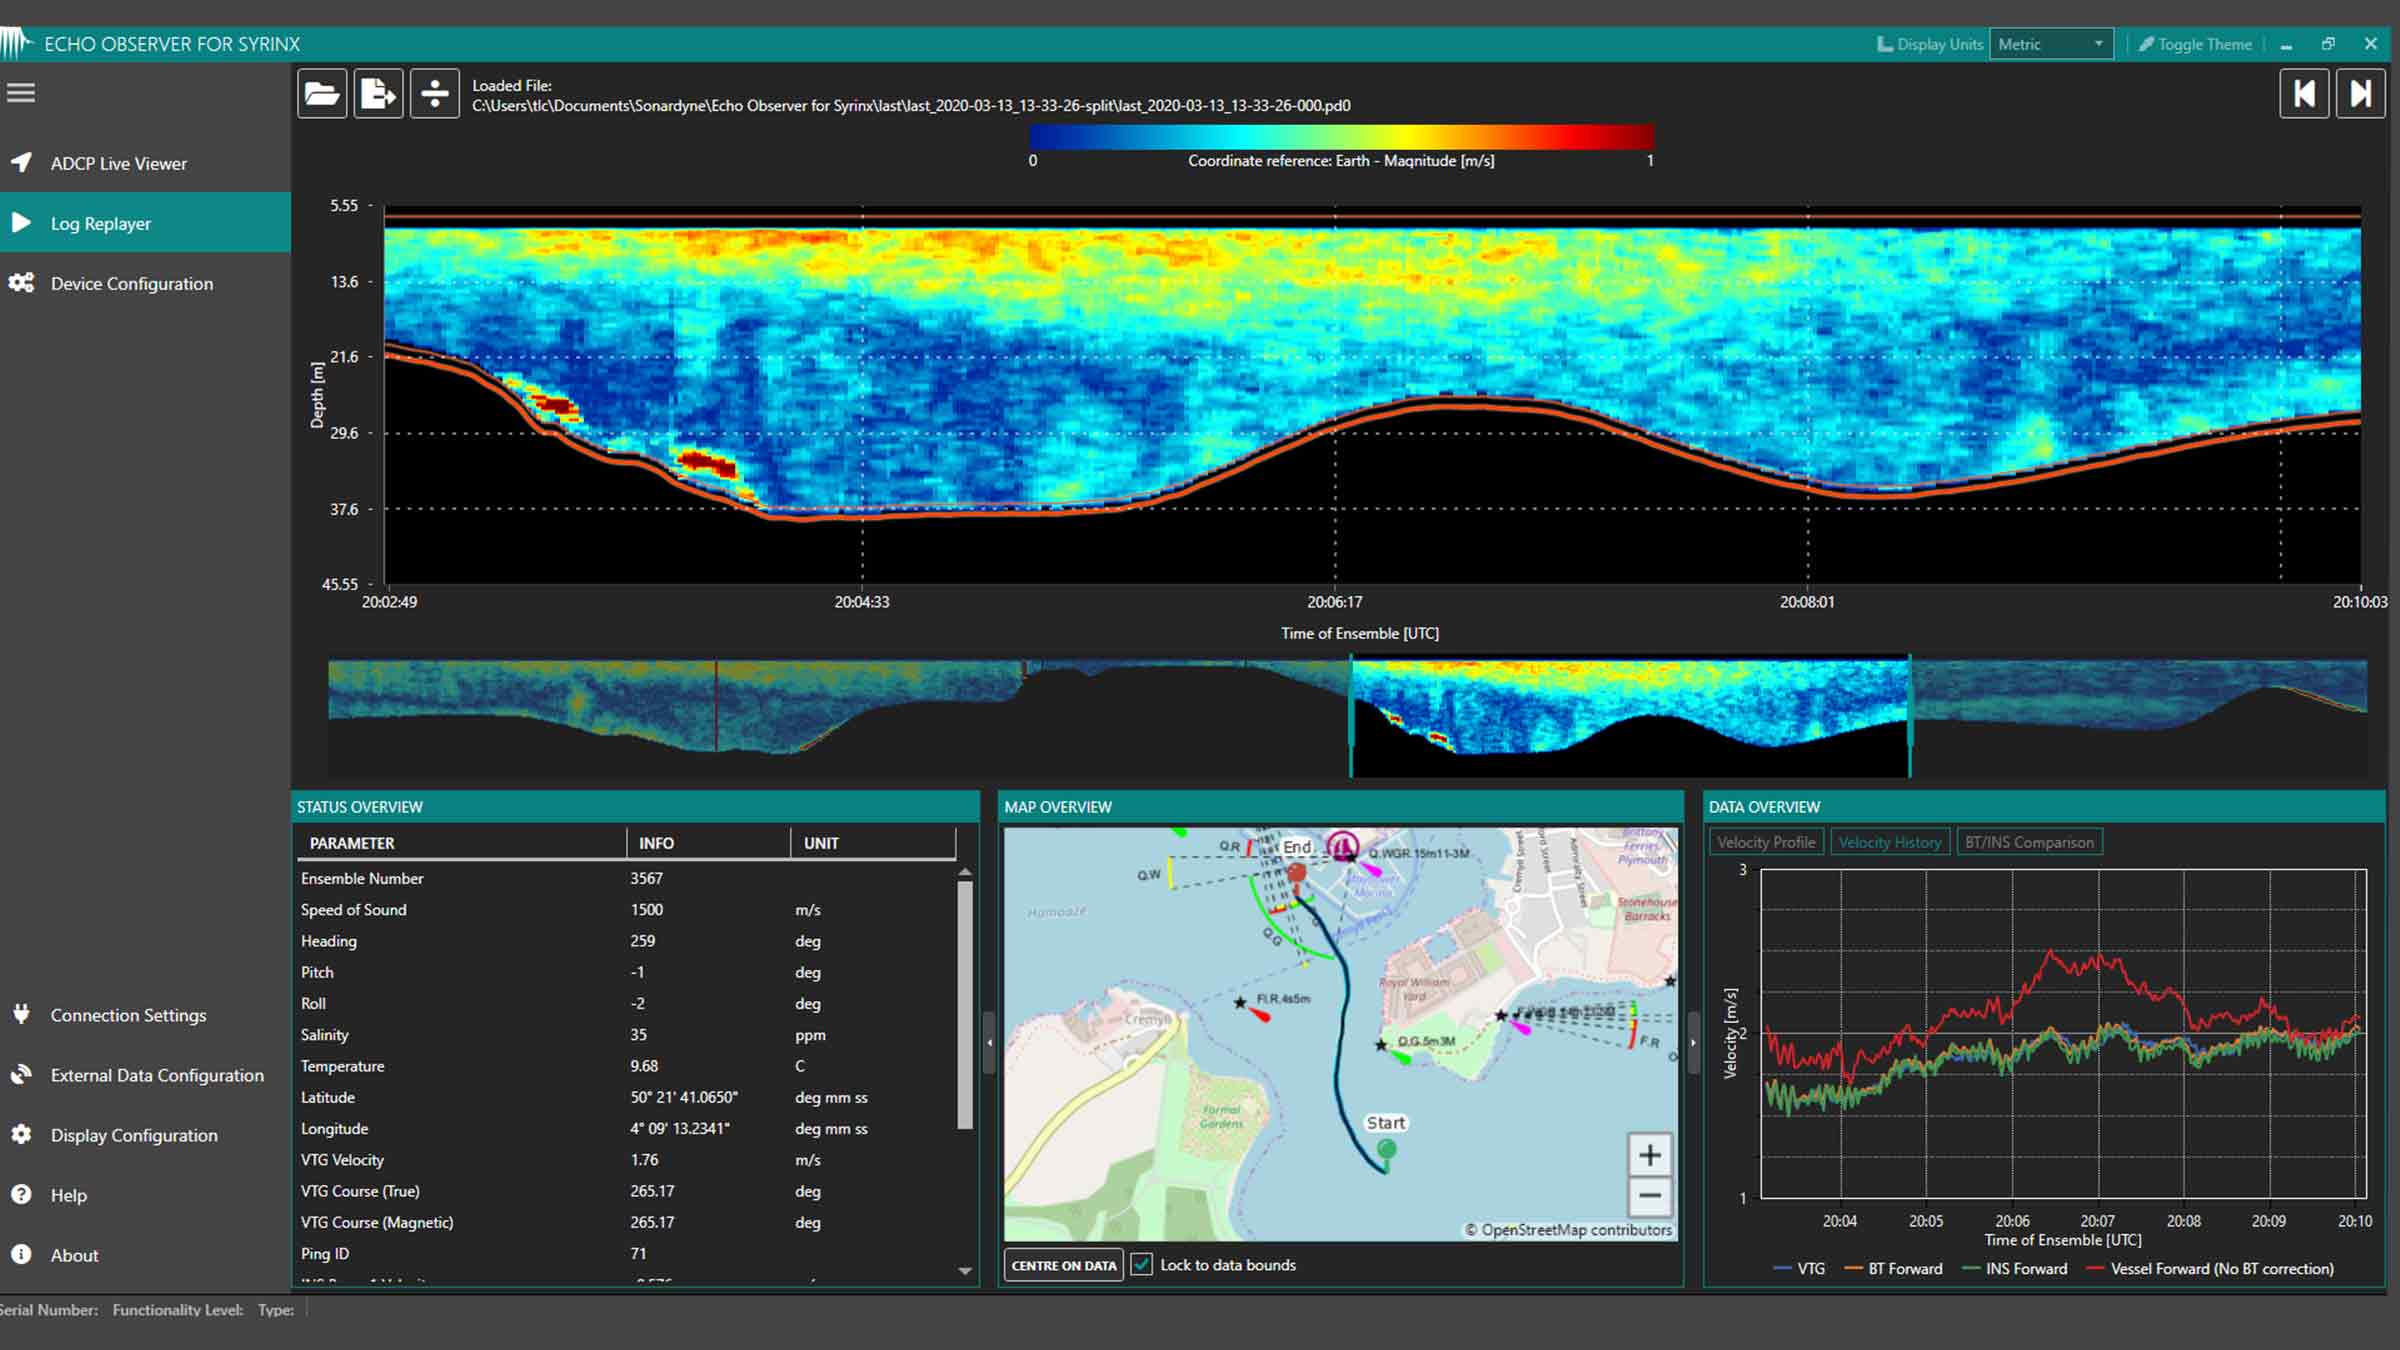Image resolution: width=2400 pixels, height=1350 pixels.
Task: Click the loaded file path text
Action: [911, 105]
